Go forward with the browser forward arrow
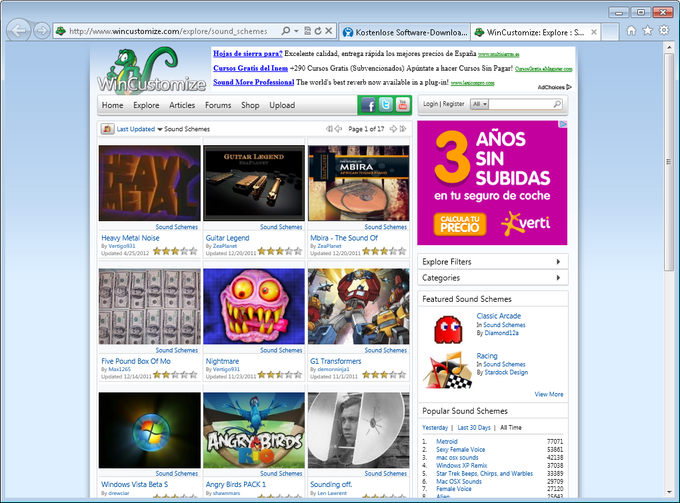 click(x=42, y=31)
